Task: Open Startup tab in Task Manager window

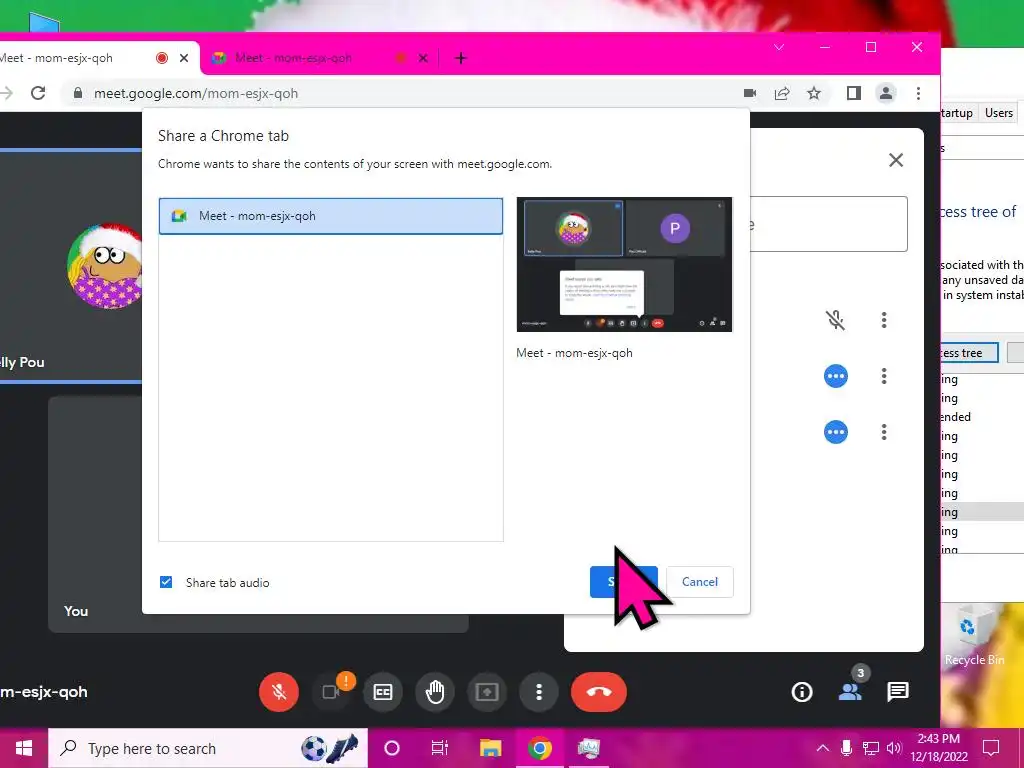Action: [957, 113]
